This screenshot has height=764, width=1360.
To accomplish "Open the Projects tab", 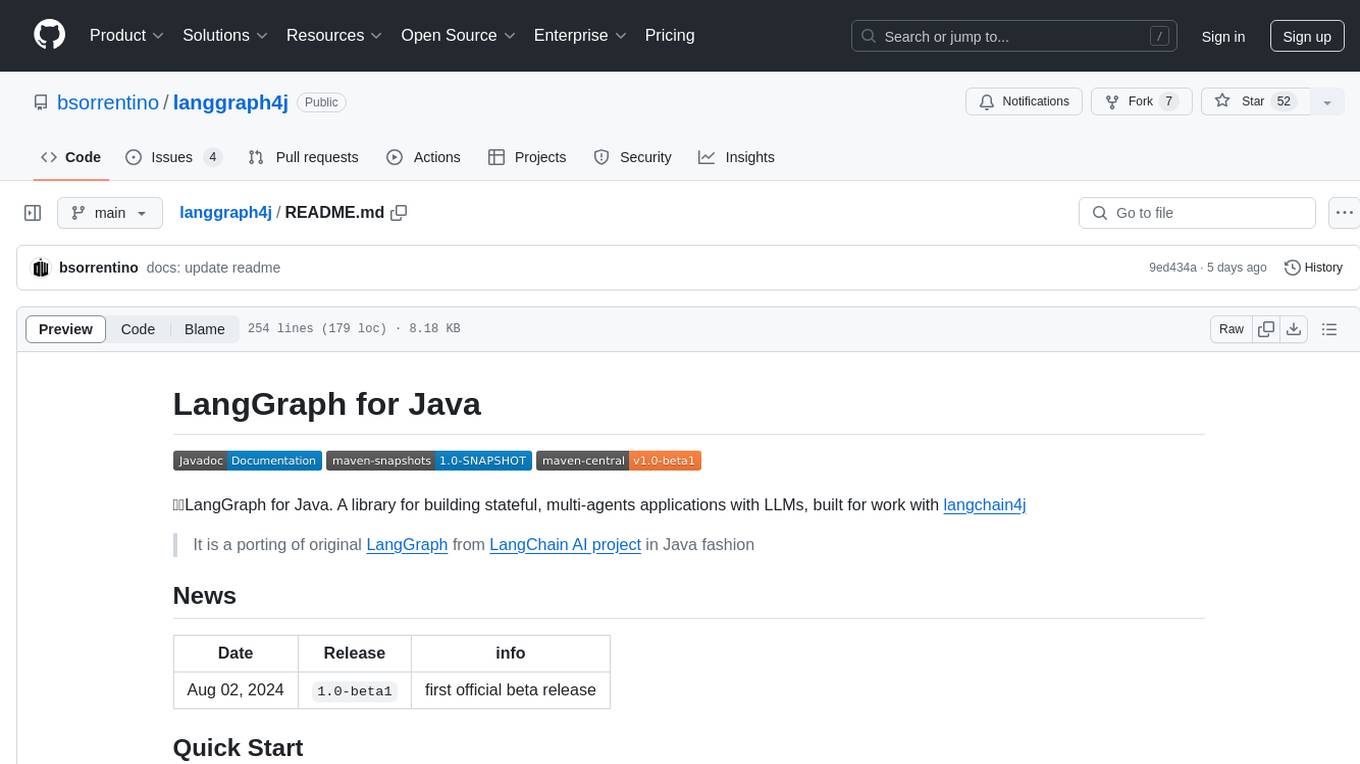I will [527, 157].
